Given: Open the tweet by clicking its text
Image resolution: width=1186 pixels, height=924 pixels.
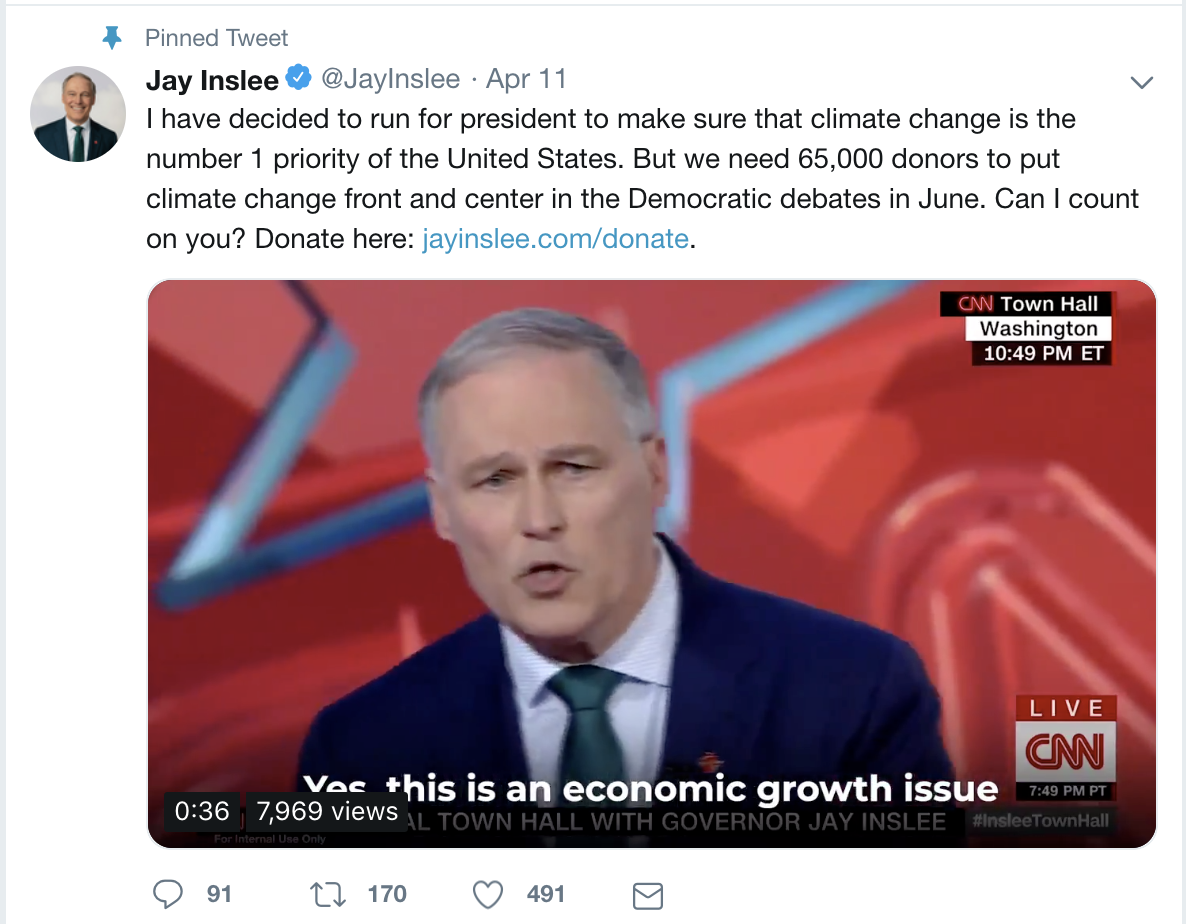Looking at the screenshot, I should pos(610,159).
